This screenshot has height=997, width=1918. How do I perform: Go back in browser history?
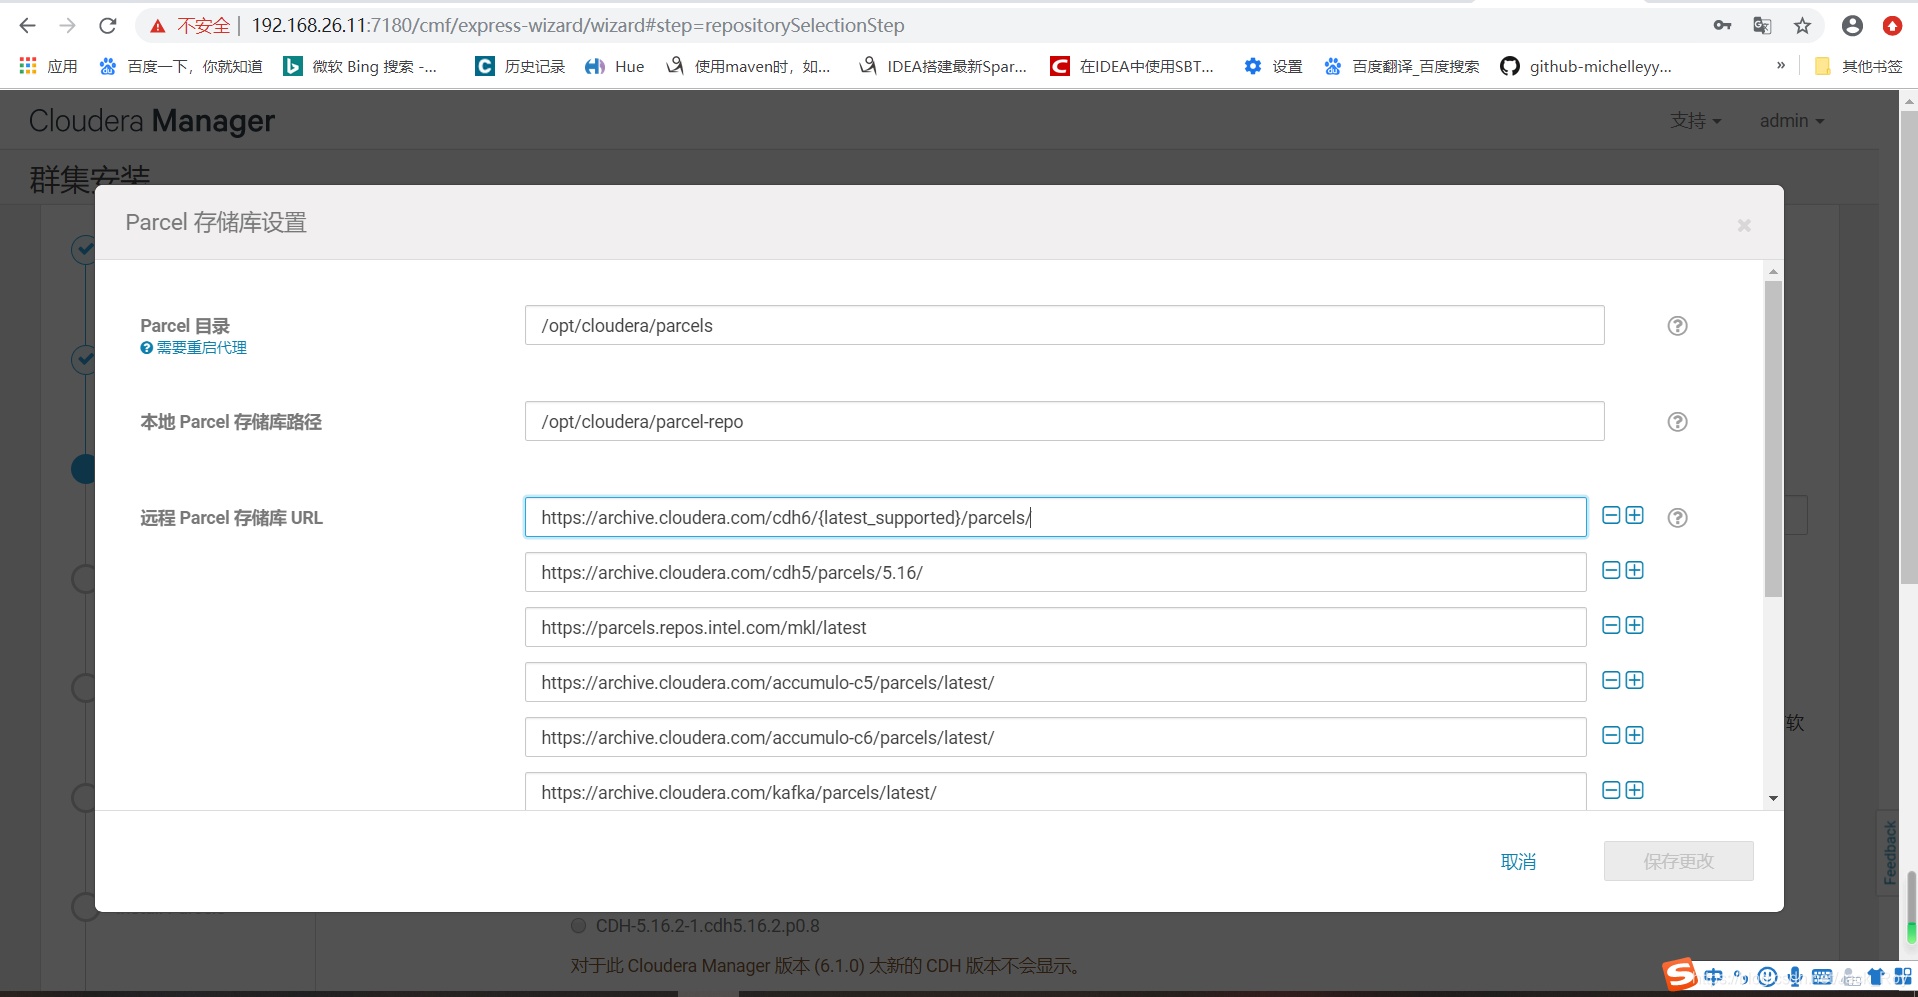coord(27,25)
